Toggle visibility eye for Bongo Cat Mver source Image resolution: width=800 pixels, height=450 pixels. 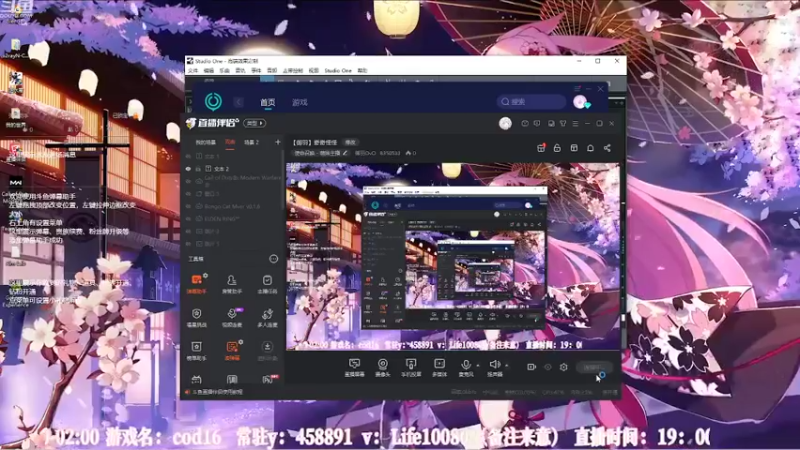click(x=188, y=207)
